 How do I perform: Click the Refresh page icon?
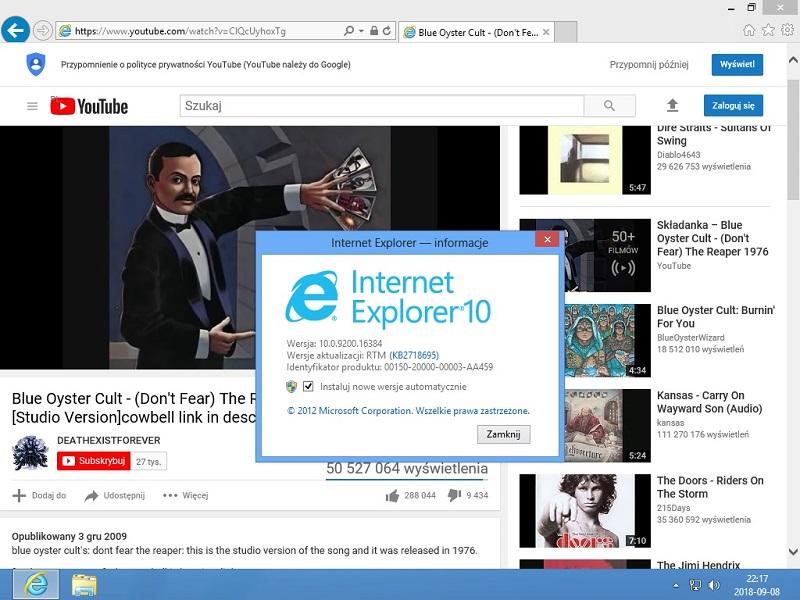tap(387, 31)
